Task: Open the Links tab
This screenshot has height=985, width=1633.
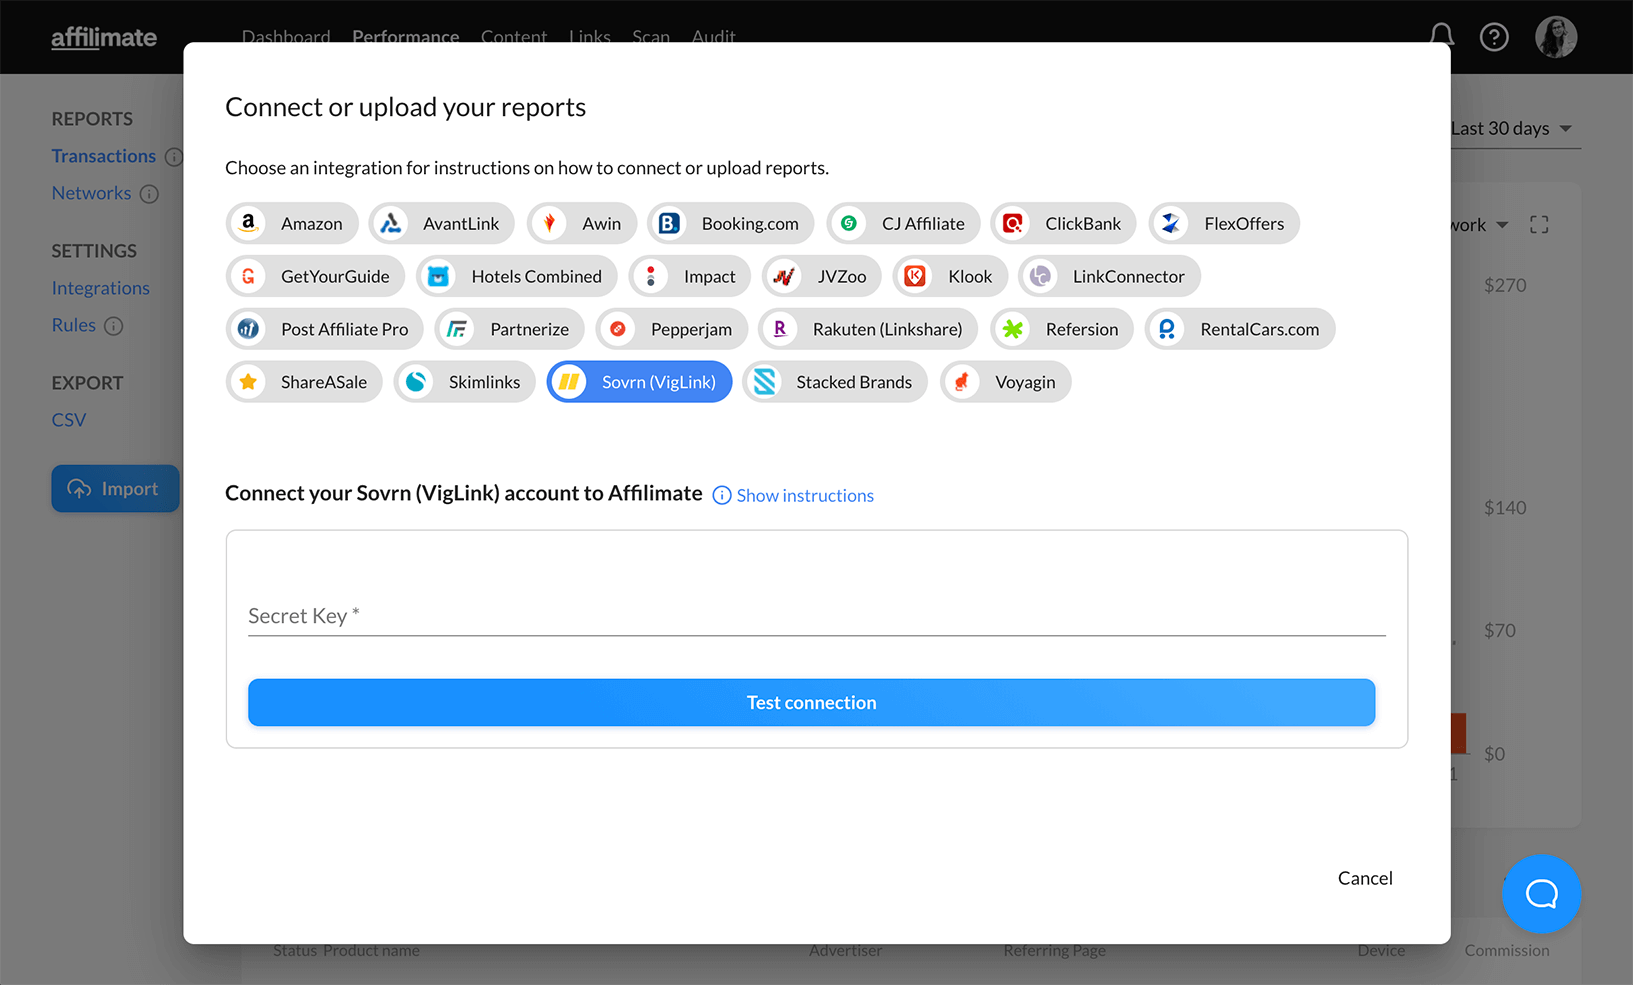Action: [x=590, y=37]
